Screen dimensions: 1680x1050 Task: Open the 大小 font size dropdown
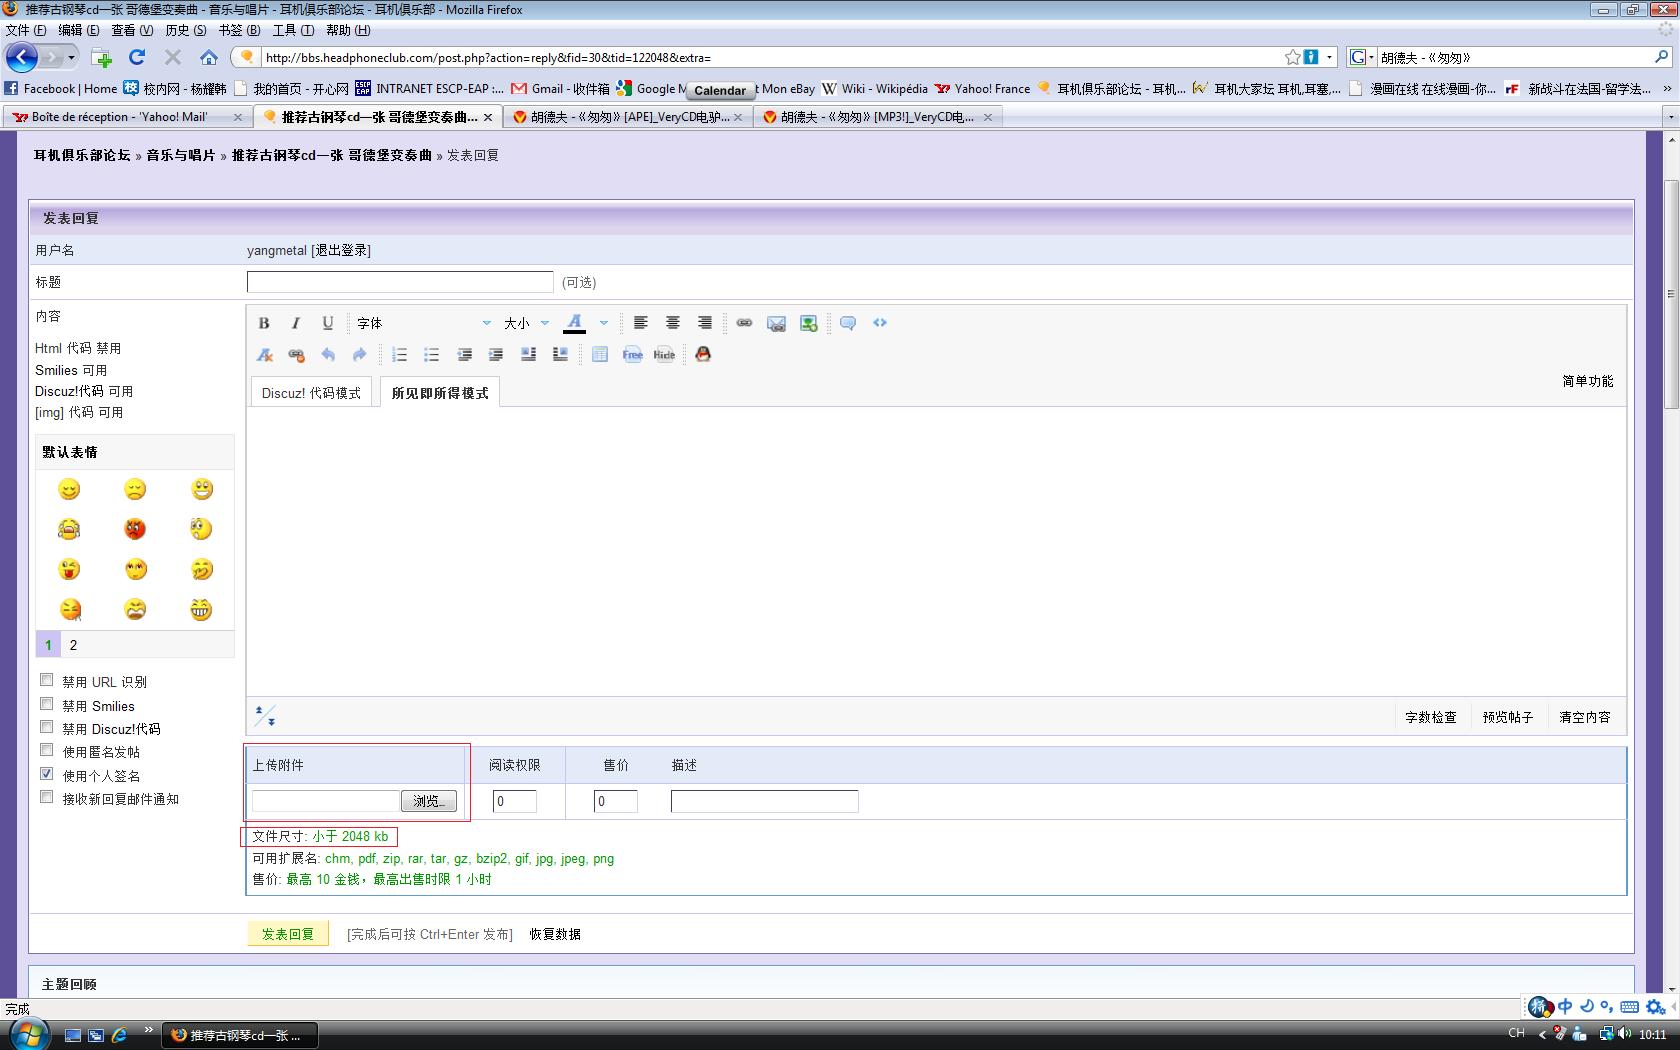pyautogui.click(x=527, y=323)
